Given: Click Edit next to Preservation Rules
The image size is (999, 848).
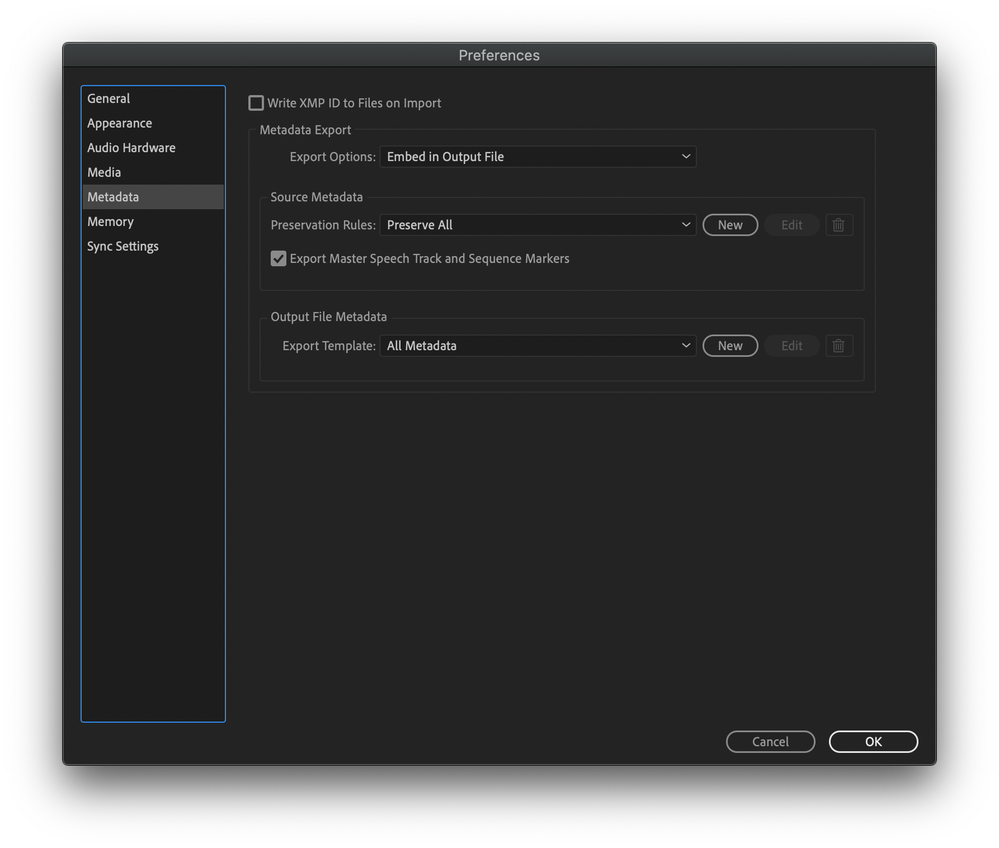Looking at the screenshot, I should [x=792, y=225].
